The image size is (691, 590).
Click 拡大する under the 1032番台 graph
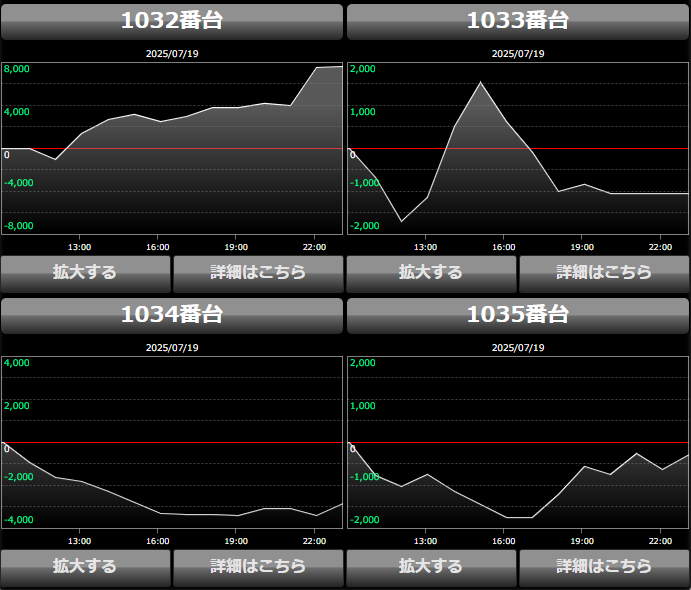click(x=85, y=274)
